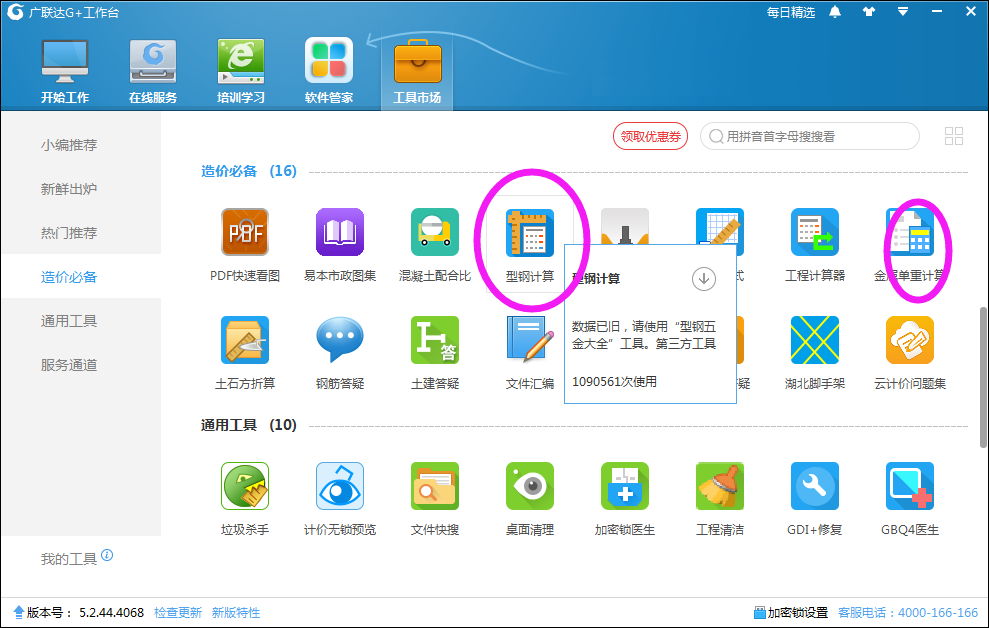The width and height of the screenshot is (989, 628).
Task: Click 通用工具 (10) section heading
Action: click(249, 426)
